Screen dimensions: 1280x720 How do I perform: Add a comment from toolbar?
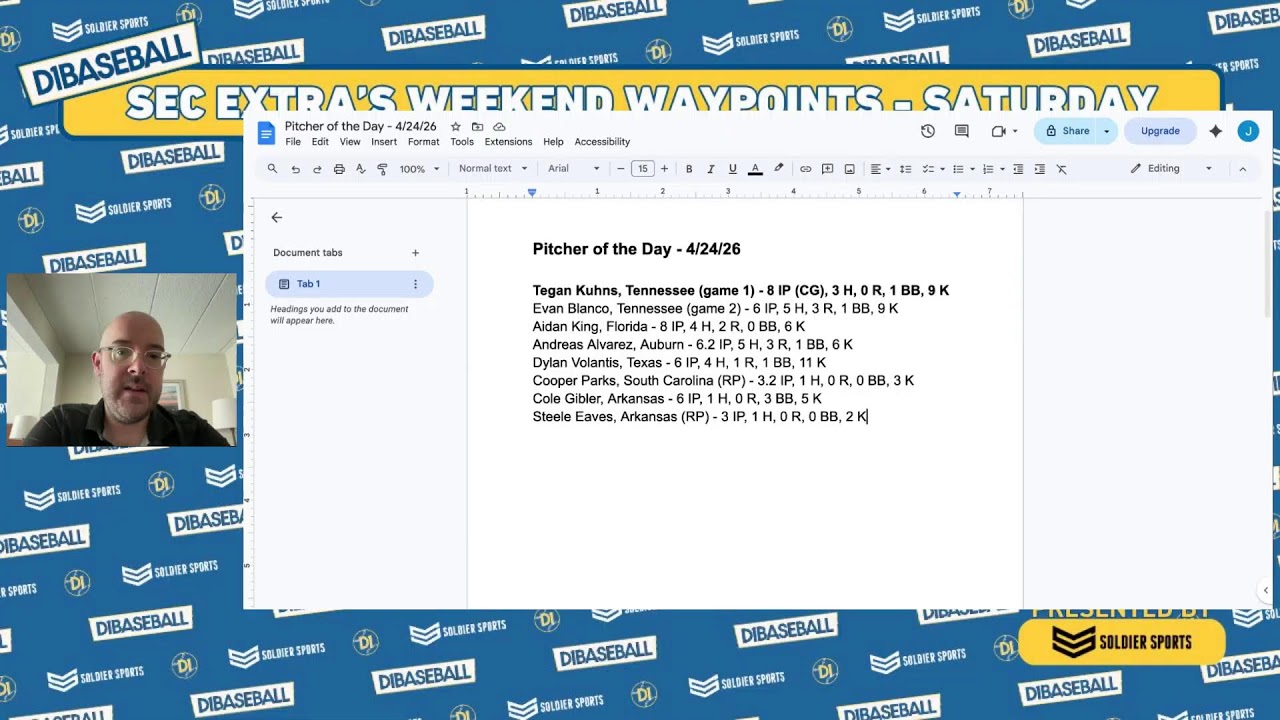click(x=827, y=169)
